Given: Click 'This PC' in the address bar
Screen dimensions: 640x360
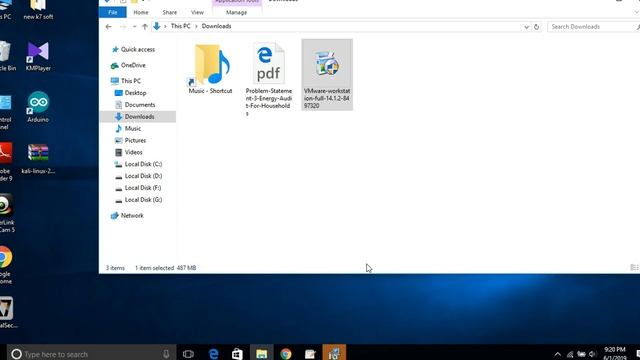Looking at the screenshot, I should [180, 26].
